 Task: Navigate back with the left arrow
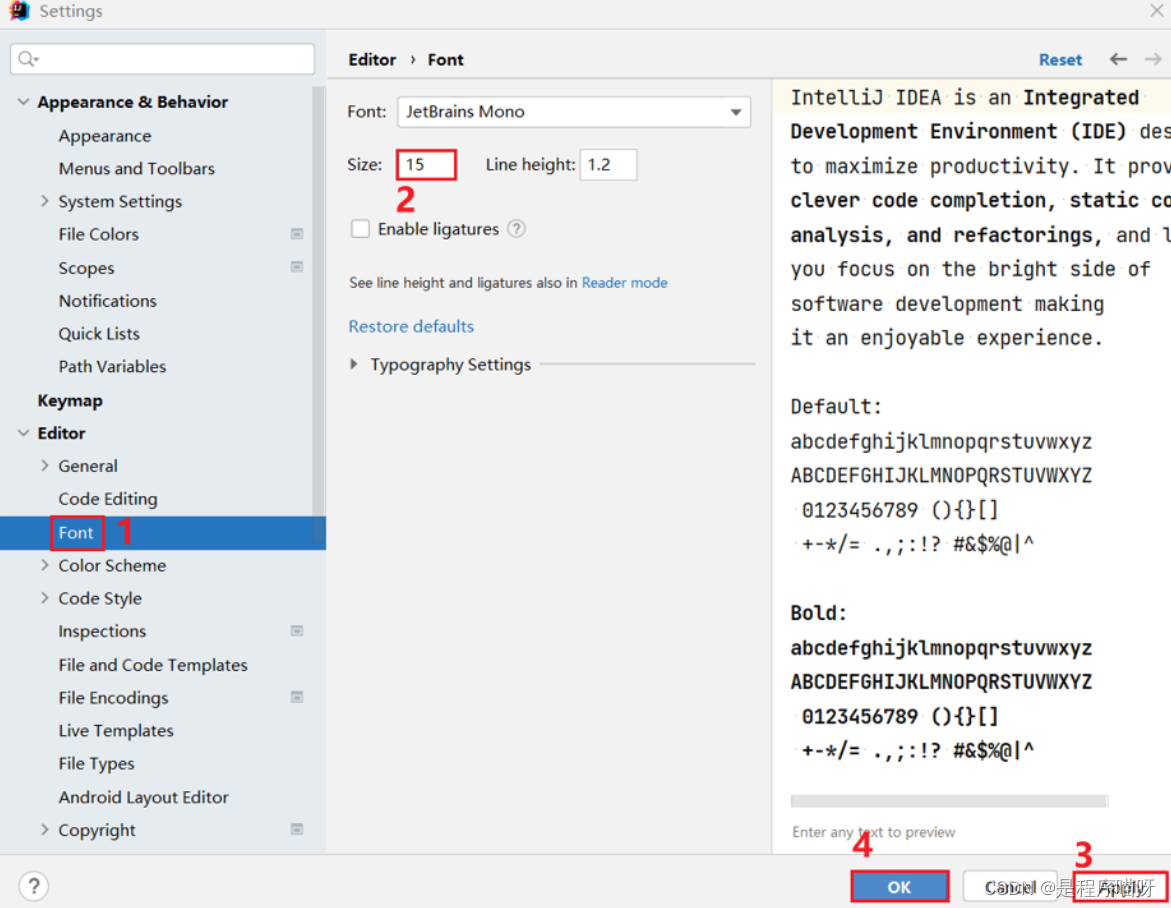(1118, 59)
